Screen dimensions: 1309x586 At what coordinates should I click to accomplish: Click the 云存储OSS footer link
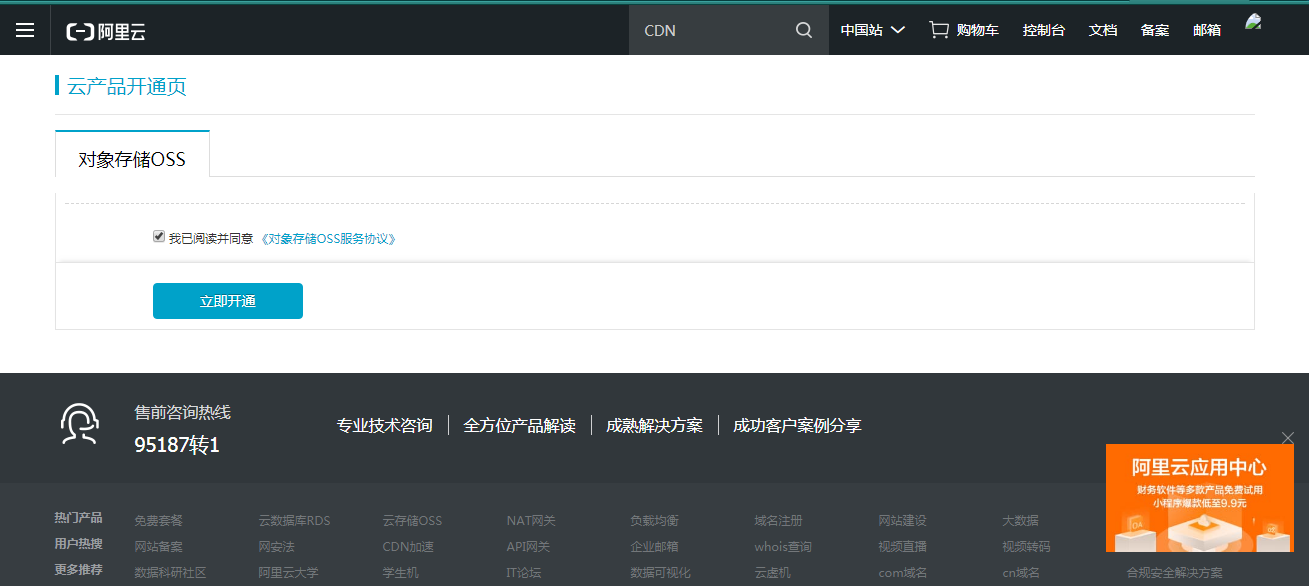point(412,521)
